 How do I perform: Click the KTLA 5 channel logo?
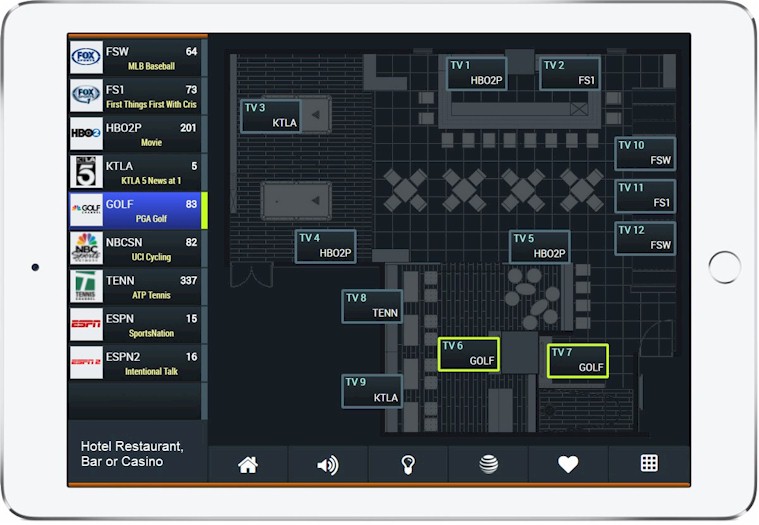pos(86,171)
